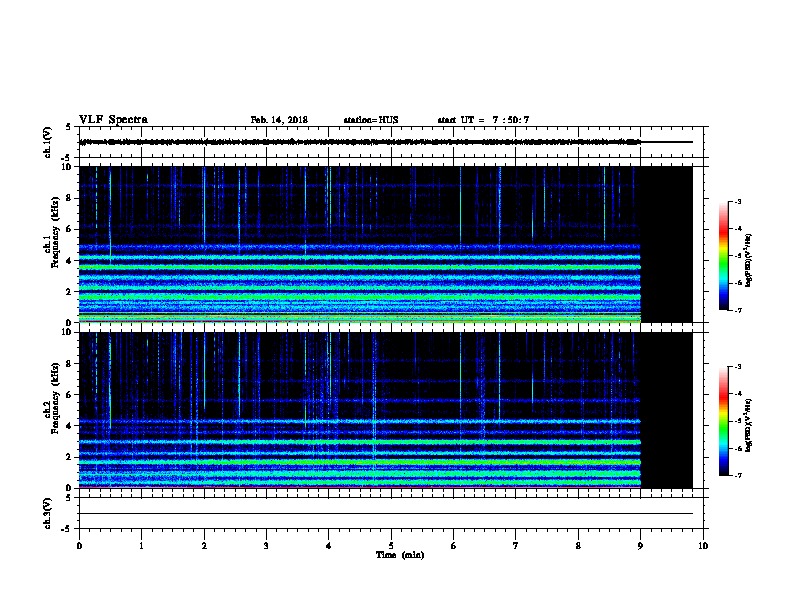Click the "station=HUS" header text
The width and height of the screenshot is (792, 612).
tap(371, 120)
